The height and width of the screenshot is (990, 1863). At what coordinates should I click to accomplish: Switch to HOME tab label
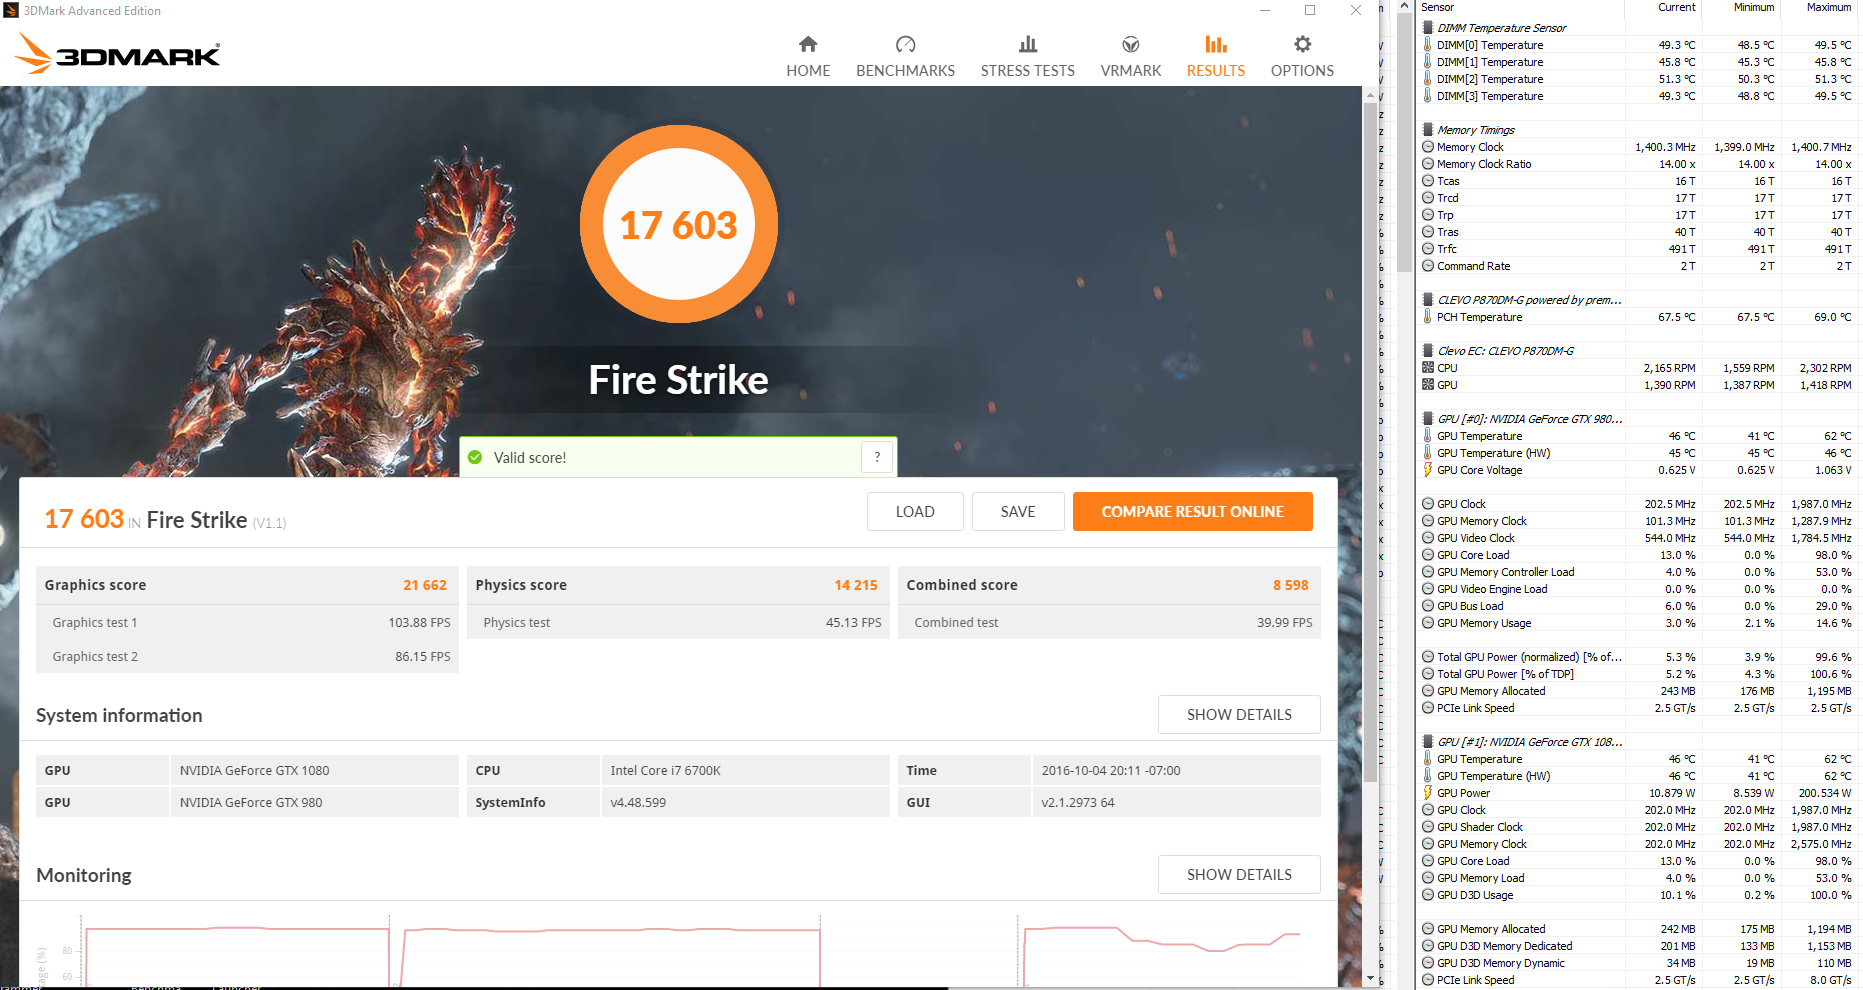pyautogui.click(x=808, y=71)
